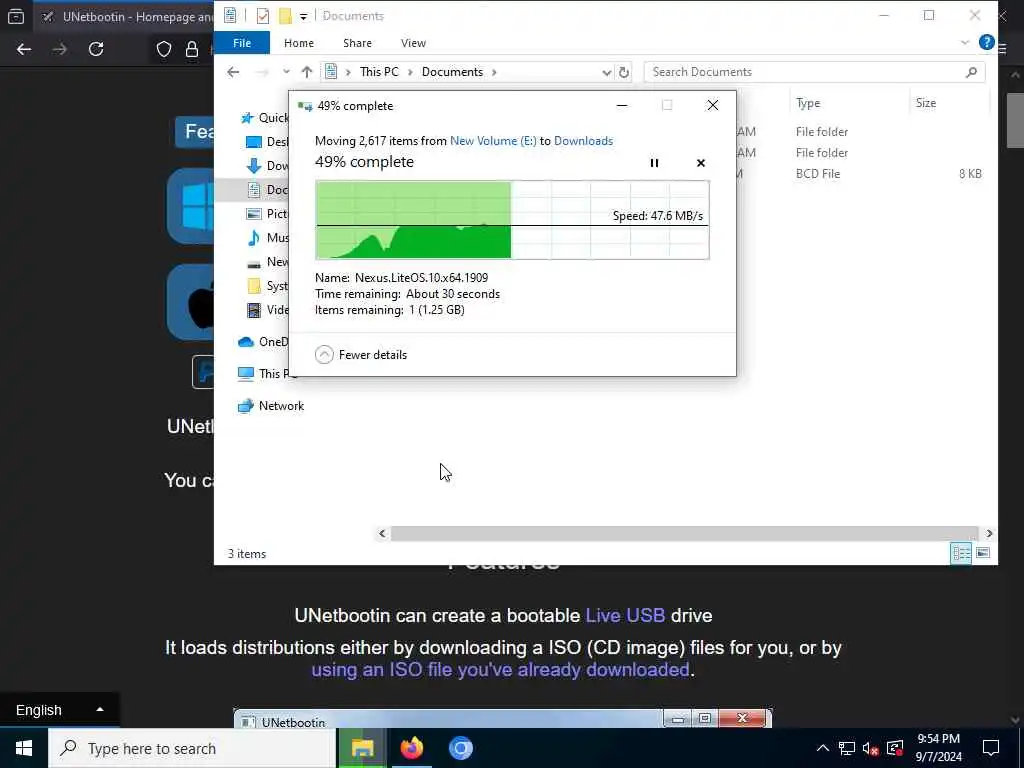
Task: Open Explorer help question mark
Action: coord(986,42)
